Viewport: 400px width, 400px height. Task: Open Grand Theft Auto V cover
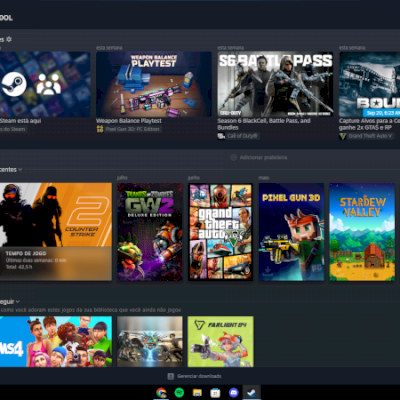pos(220,232)
